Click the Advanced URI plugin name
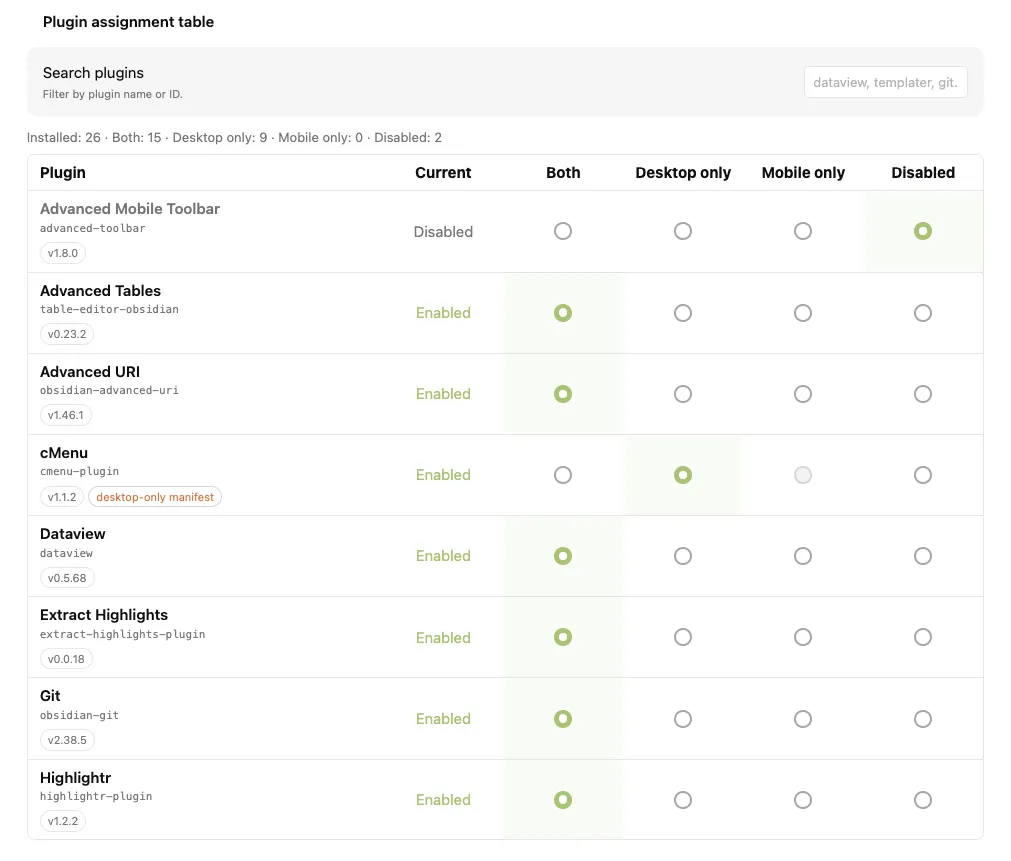The width and height of the screenshot is (1011, 861). coord(90,372)
